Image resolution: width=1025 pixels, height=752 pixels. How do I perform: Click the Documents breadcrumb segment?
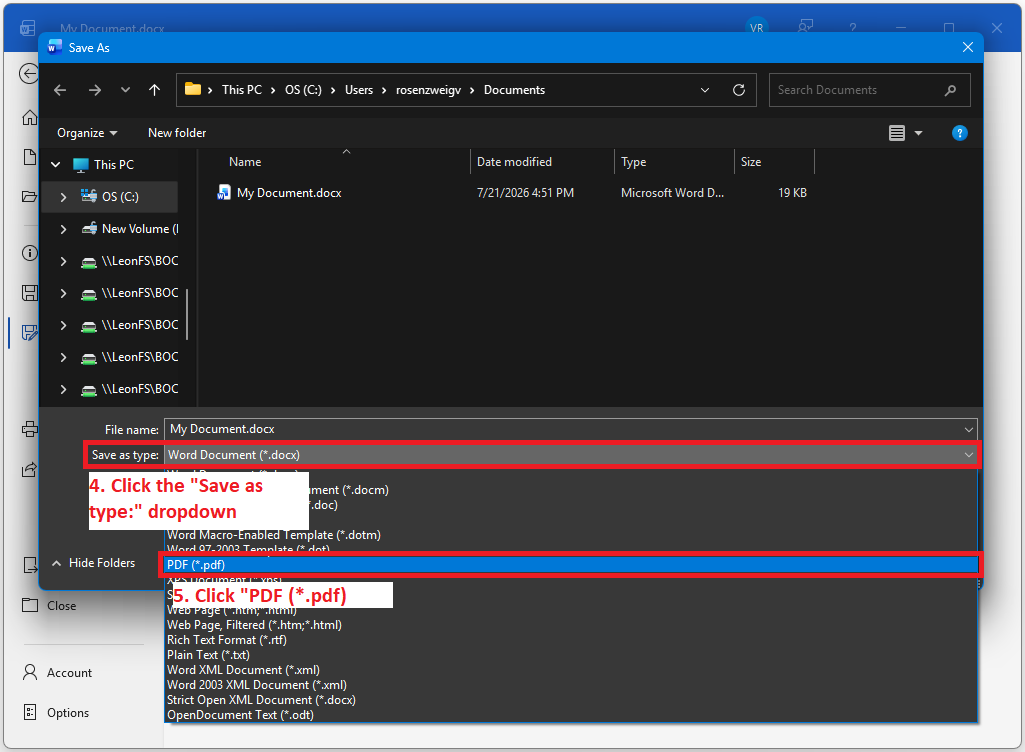(514, 90)
